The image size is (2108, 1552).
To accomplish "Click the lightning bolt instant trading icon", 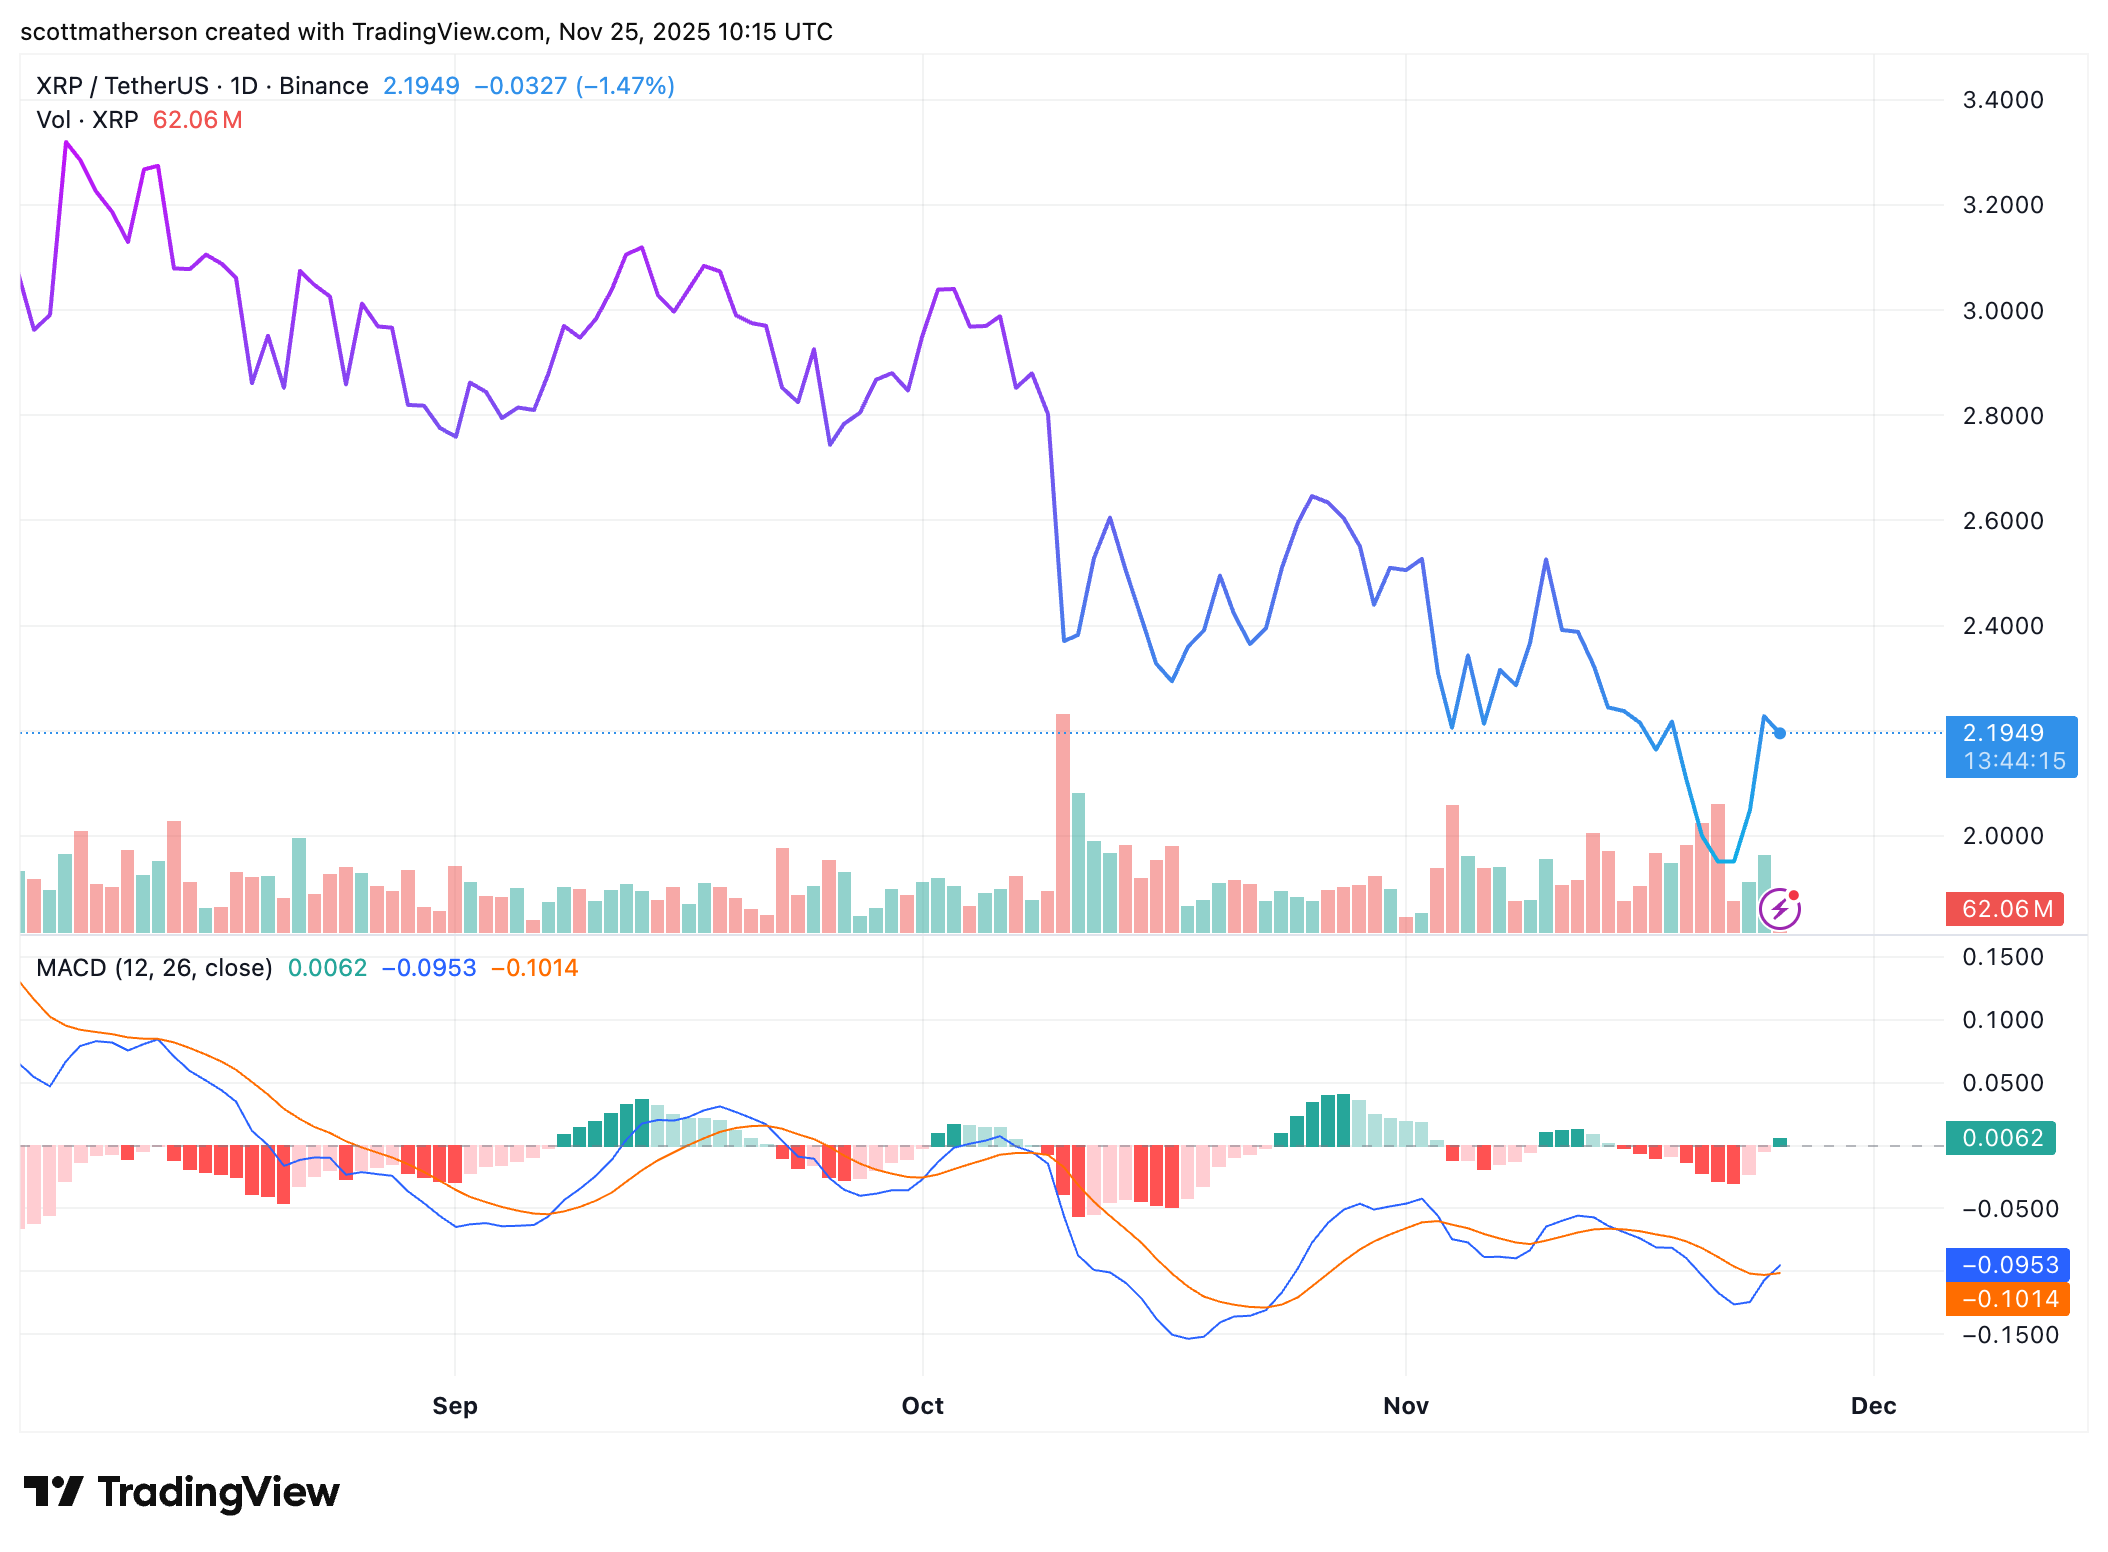I will click(1779, 910).
